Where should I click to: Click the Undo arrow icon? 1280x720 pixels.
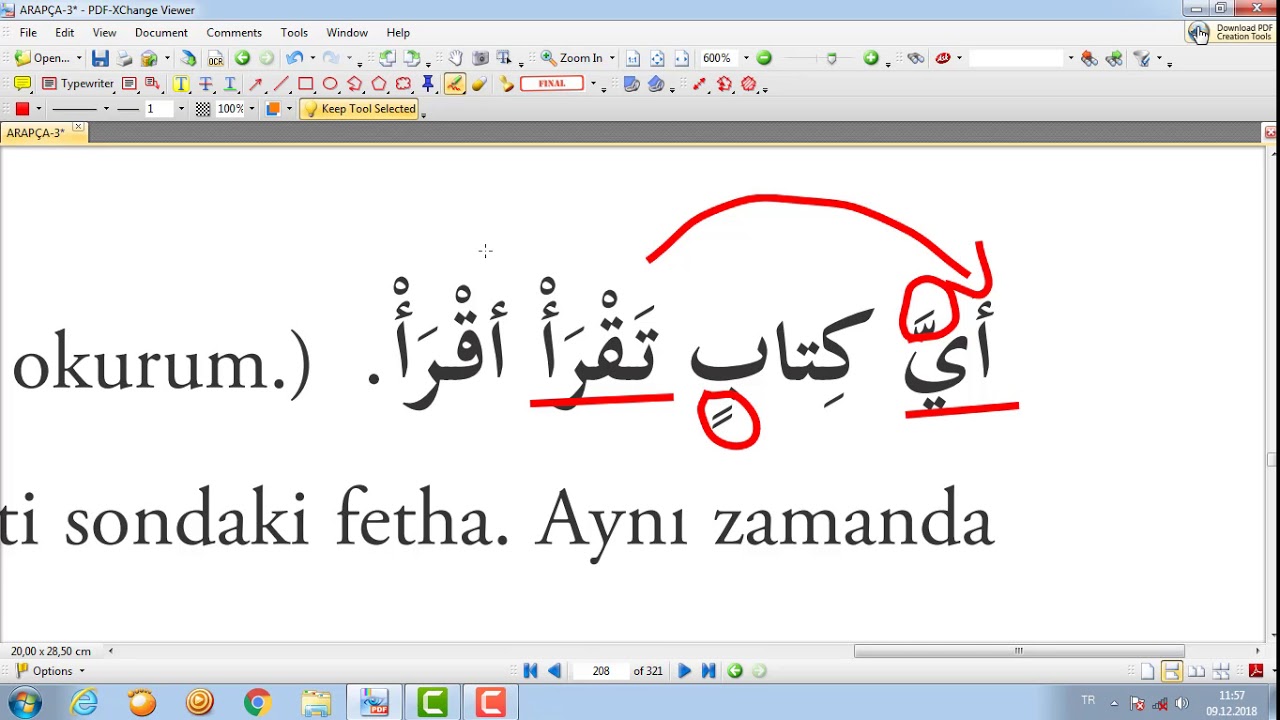pyautogui.click(x=294, y=58)
